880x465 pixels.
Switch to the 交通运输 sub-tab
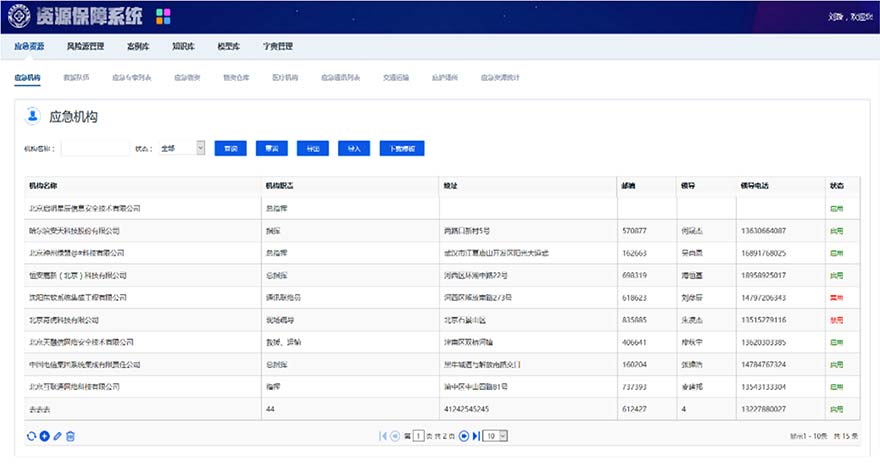coord(396,77)
